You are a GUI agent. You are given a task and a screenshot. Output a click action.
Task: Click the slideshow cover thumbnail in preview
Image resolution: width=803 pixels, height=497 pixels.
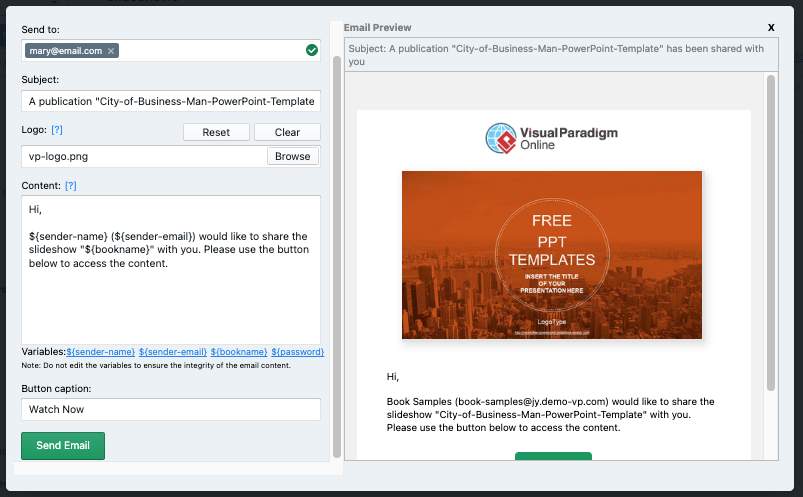551,255
